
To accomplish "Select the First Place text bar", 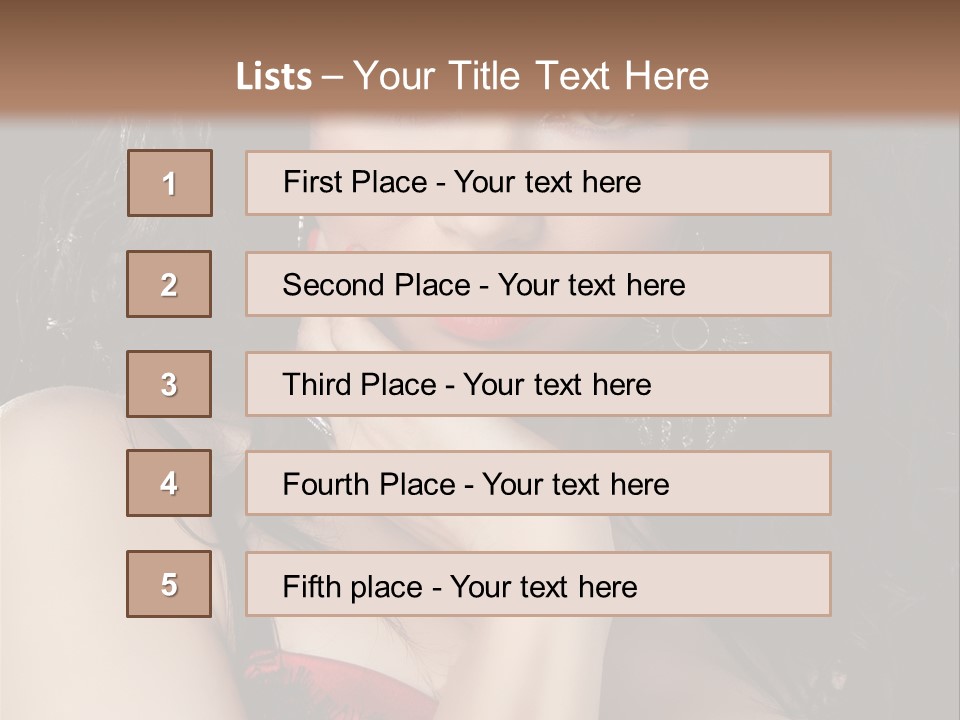I will pyautogui.click(x=538, y=183).
